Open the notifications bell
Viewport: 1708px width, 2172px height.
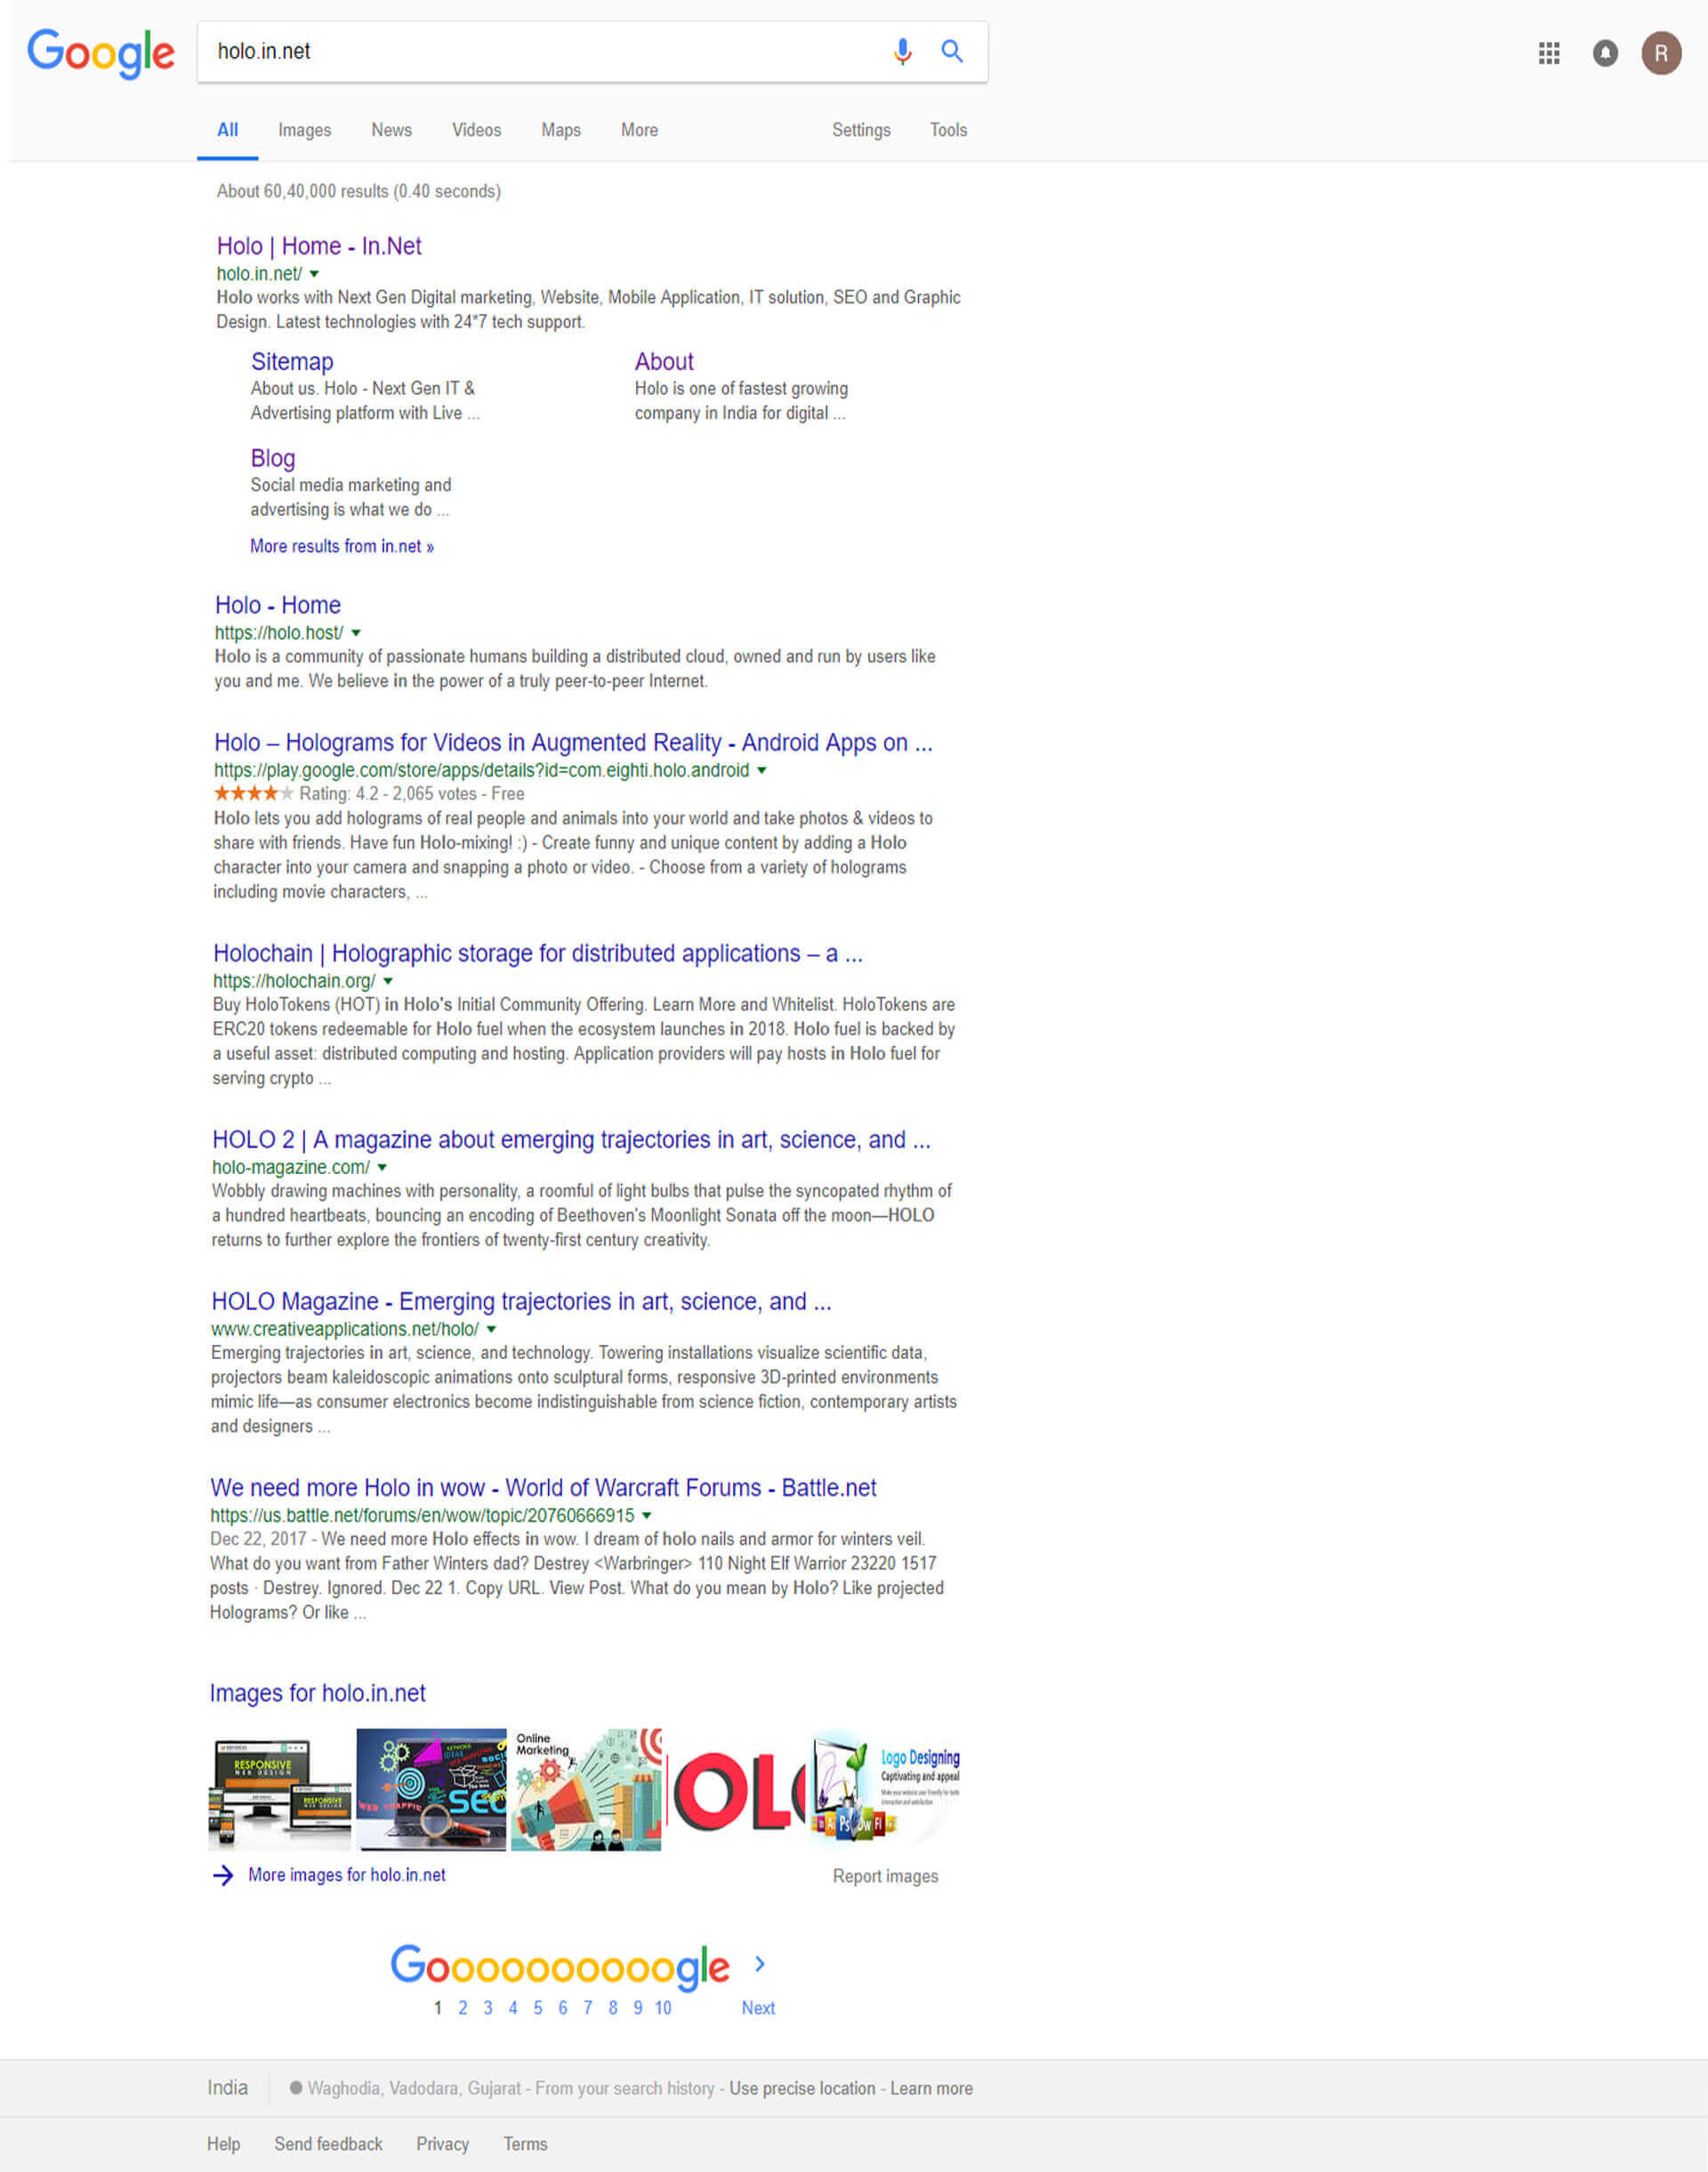pos(1605,53)
